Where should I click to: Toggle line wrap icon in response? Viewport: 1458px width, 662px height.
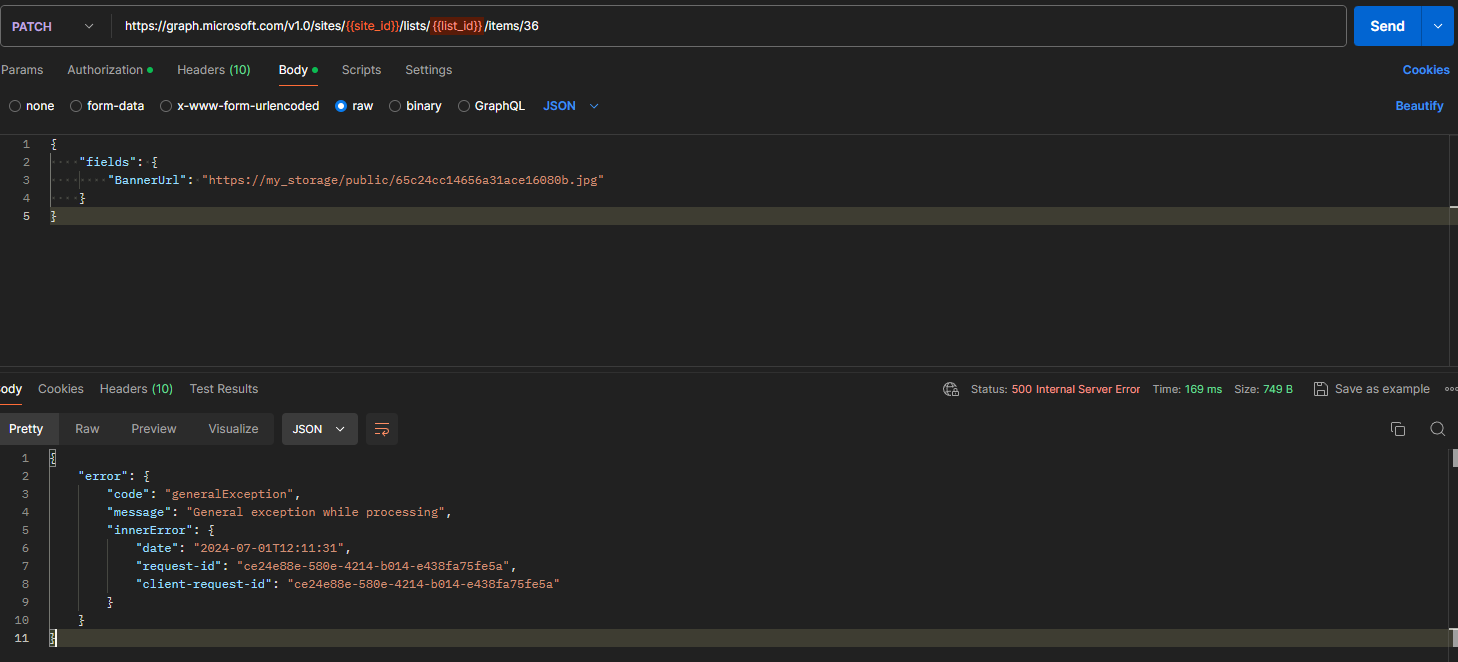pos(382,429)
